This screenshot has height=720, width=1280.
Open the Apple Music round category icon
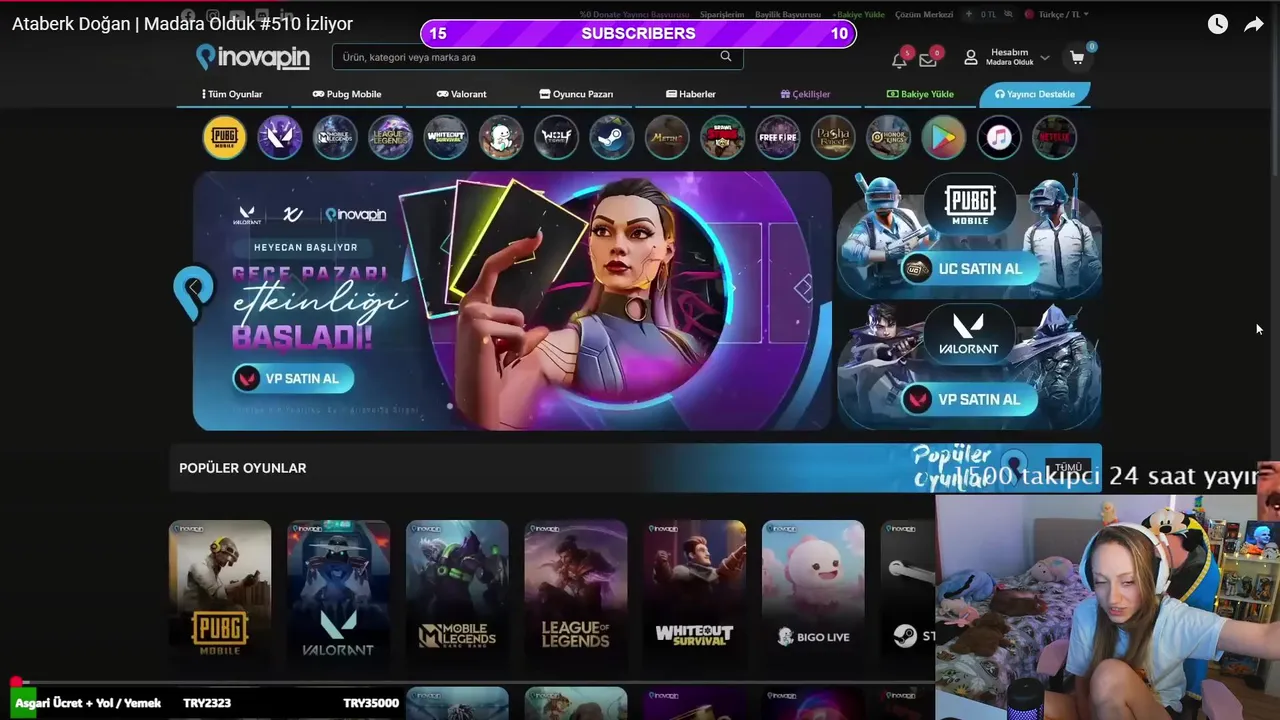point(998,138)
